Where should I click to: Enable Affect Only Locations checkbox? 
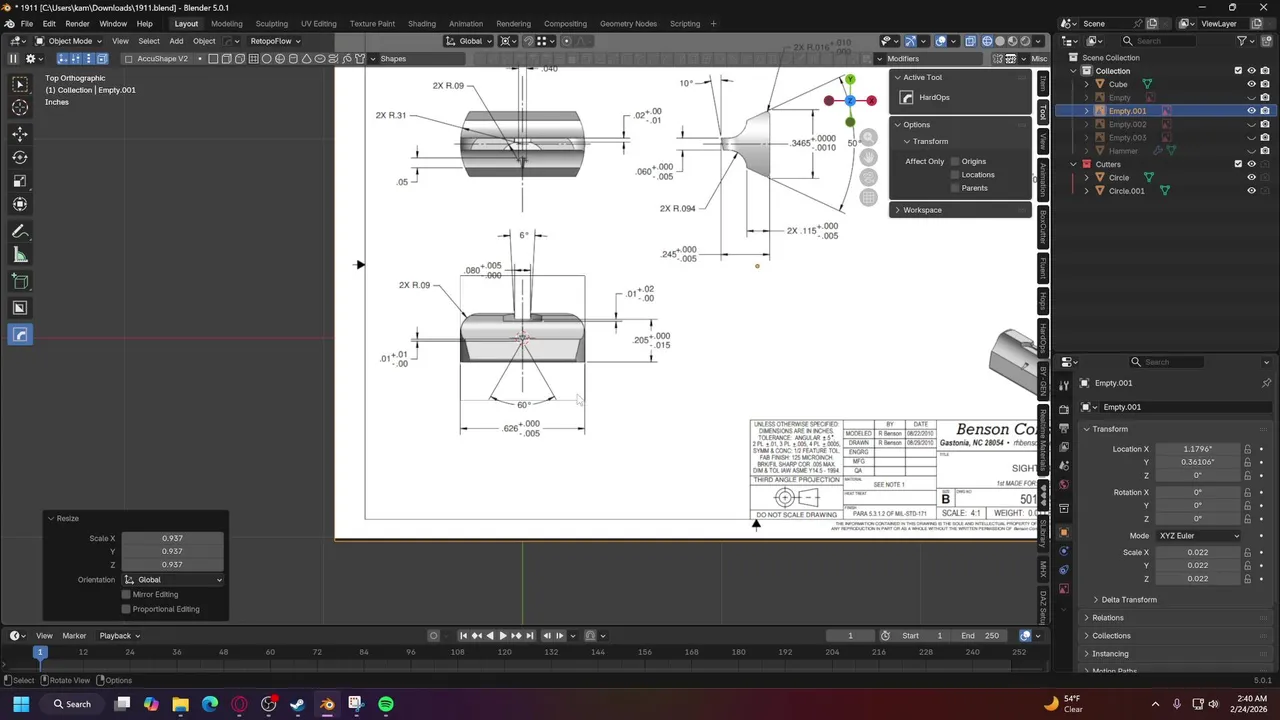(x=955, y=175)
